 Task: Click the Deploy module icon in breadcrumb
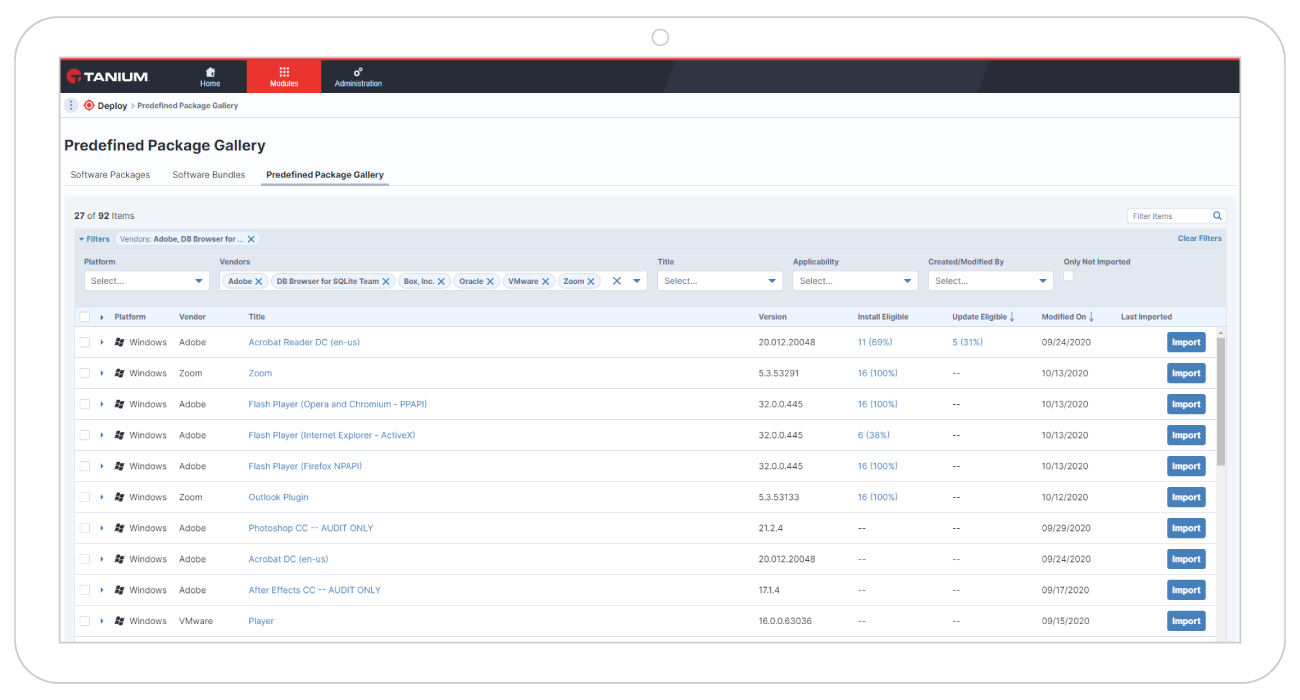tap(89, 105)
